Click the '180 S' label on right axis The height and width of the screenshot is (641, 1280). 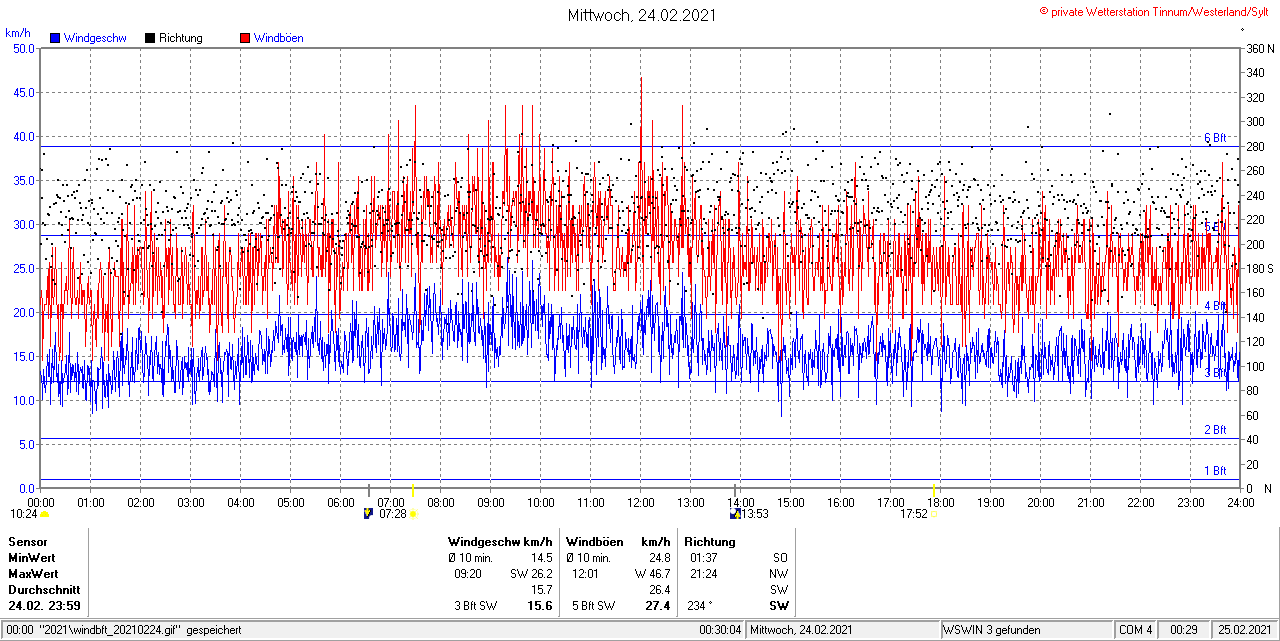pyautogui.click(x=1260, y=268)
